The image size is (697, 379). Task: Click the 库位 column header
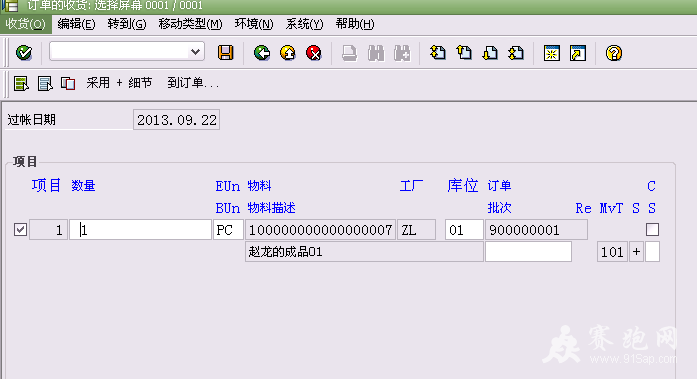pos(462,185)
